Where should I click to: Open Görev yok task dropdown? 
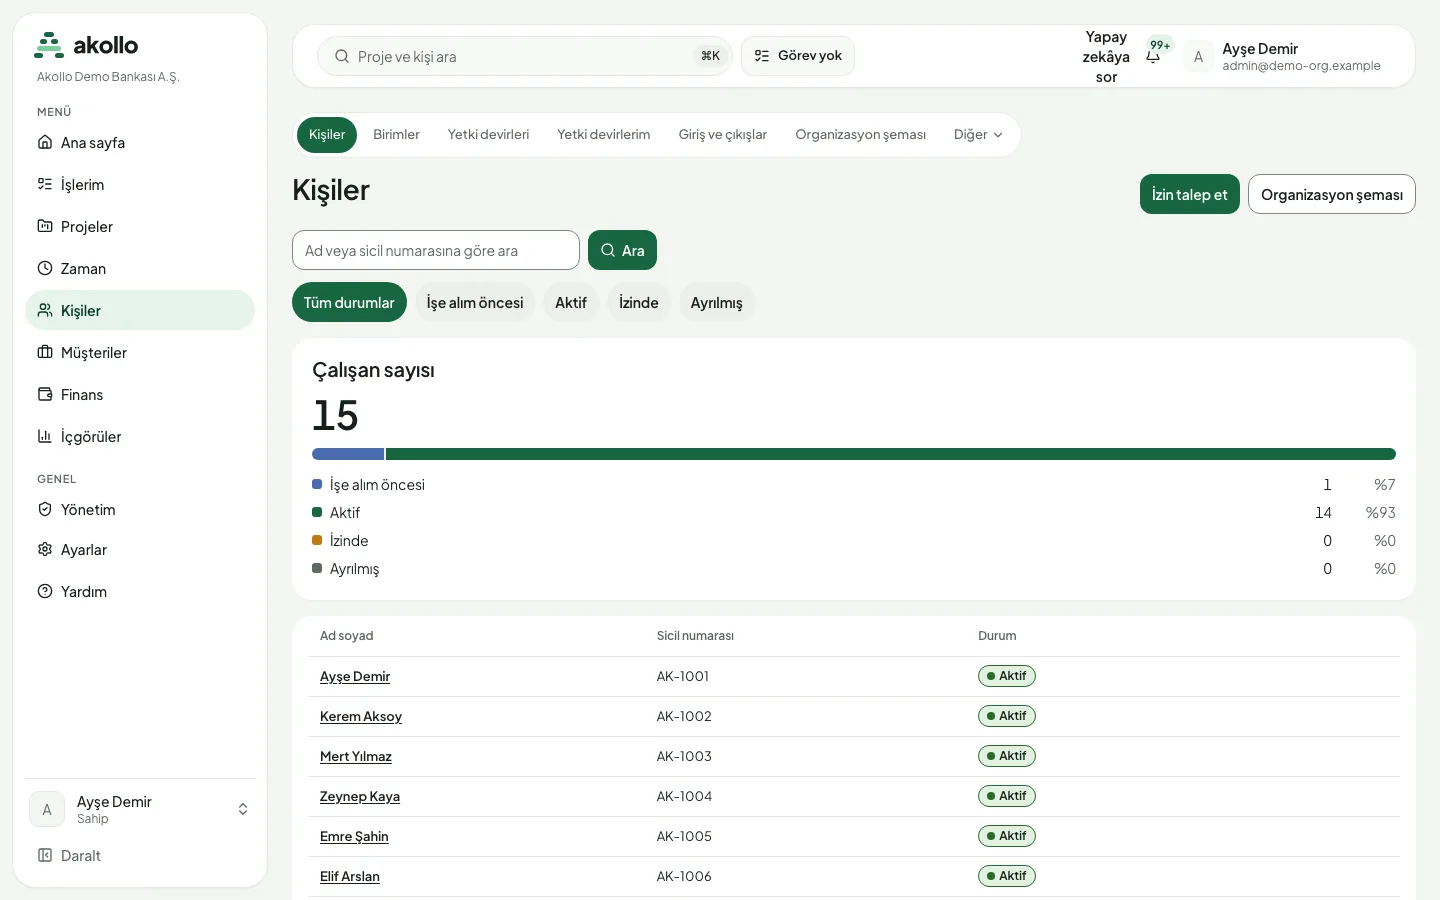coord(798,56)
